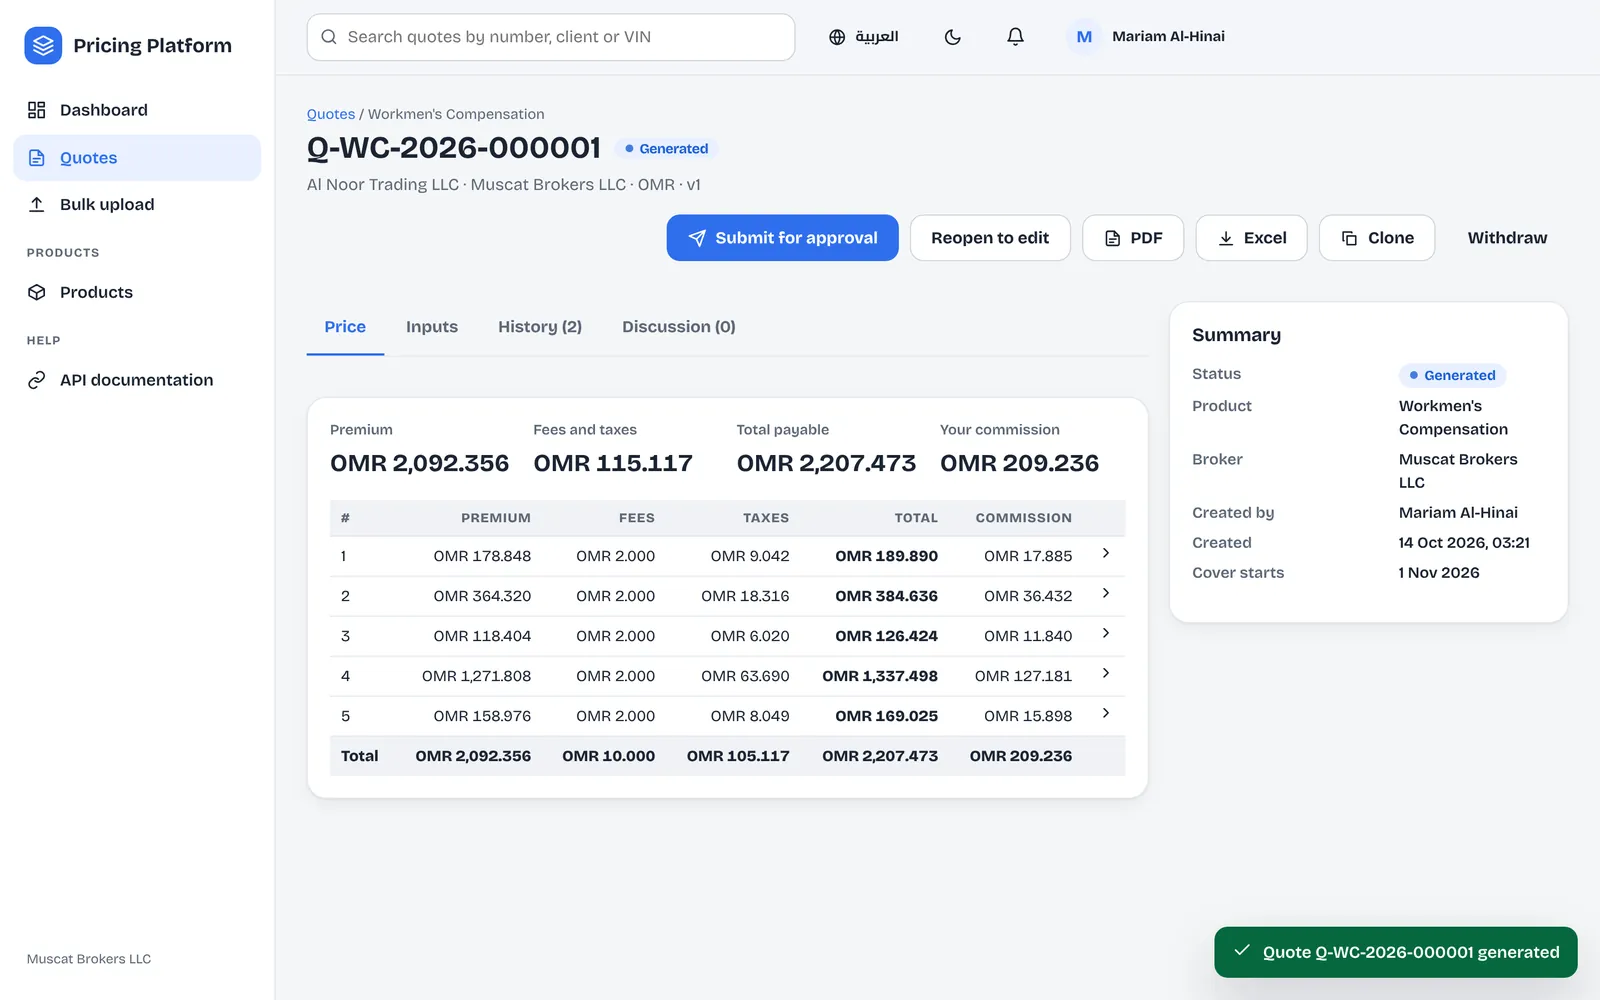Click Muscat Brokers LLC sidebar footer
The width and height of the screenshot is (1600, 1000).
(89, 959)
